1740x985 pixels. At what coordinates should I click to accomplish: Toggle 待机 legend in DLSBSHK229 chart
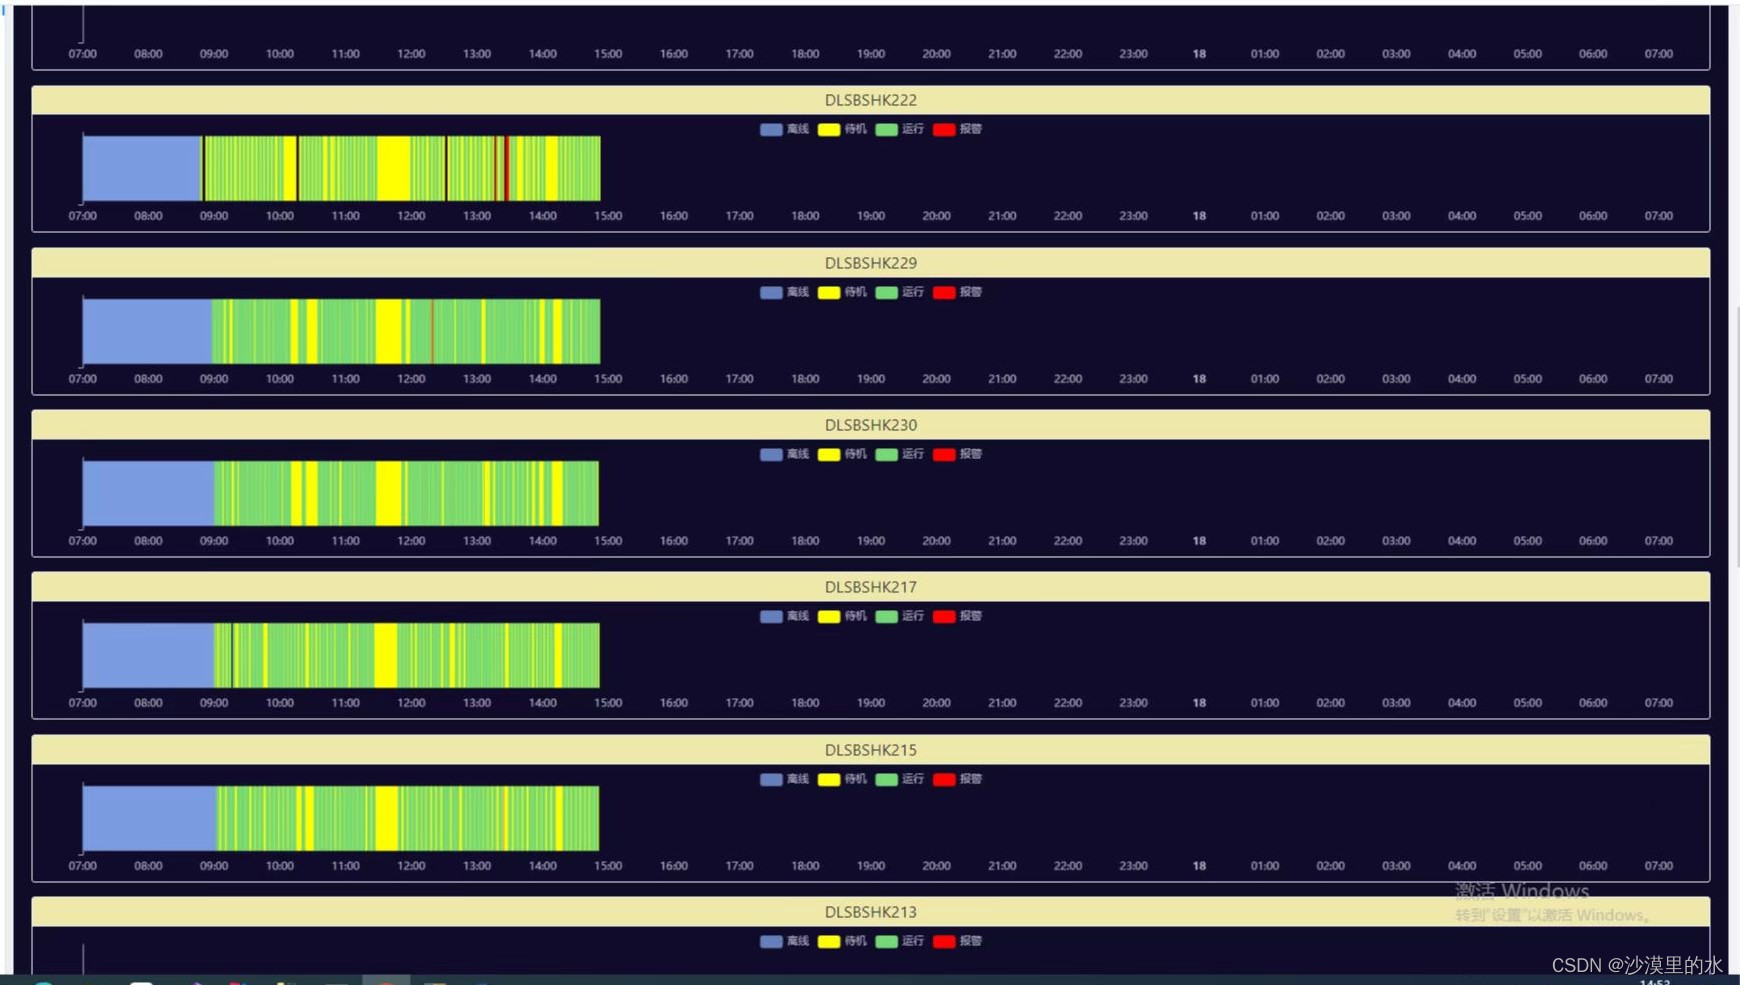(842, 292)
